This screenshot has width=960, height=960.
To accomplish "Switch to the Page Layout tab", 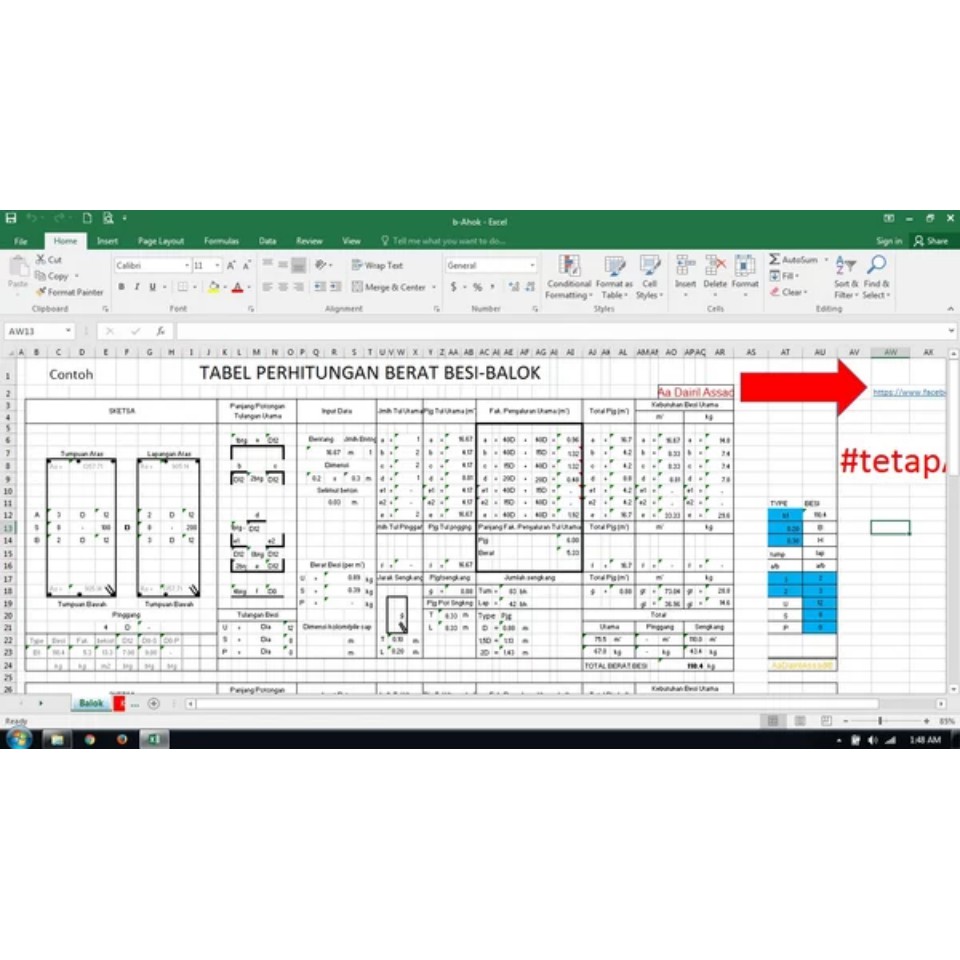I will click(160, 241).
